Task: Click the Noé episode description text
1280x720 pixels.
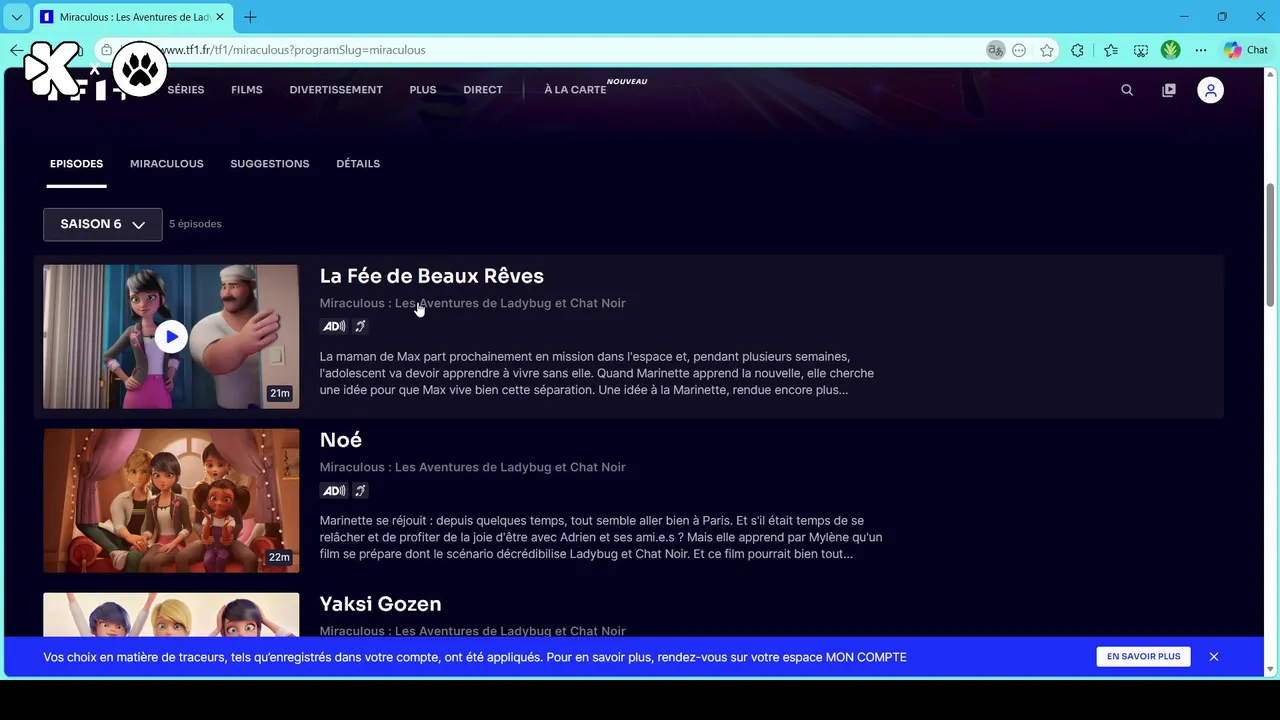Action: pyautogui.click(x=601, y=537)
